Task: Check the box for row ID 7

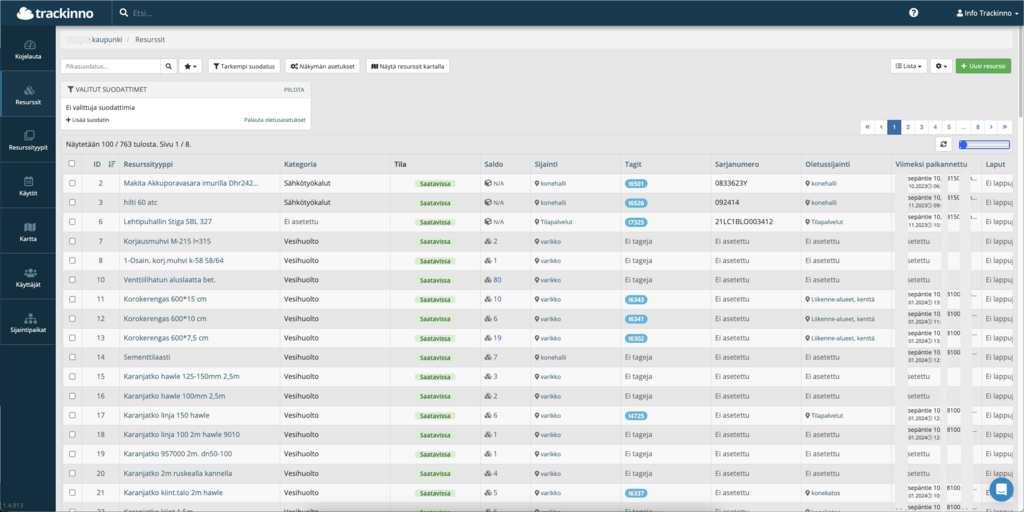Action: coord(71,241)
